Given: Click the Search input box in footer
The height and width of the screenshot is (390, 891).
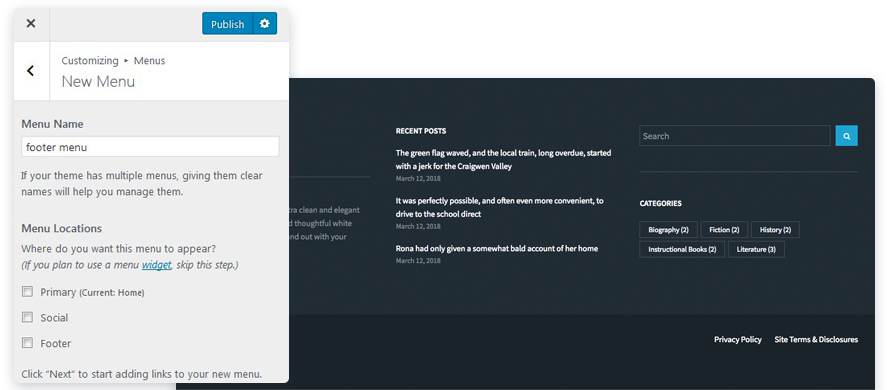Looking at the screenshot, I should click(735, 136).
